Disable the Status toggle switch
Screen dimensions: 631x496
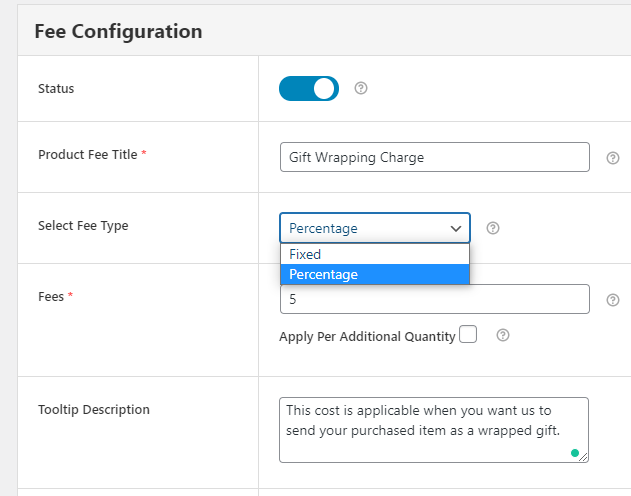click(309, 88)
